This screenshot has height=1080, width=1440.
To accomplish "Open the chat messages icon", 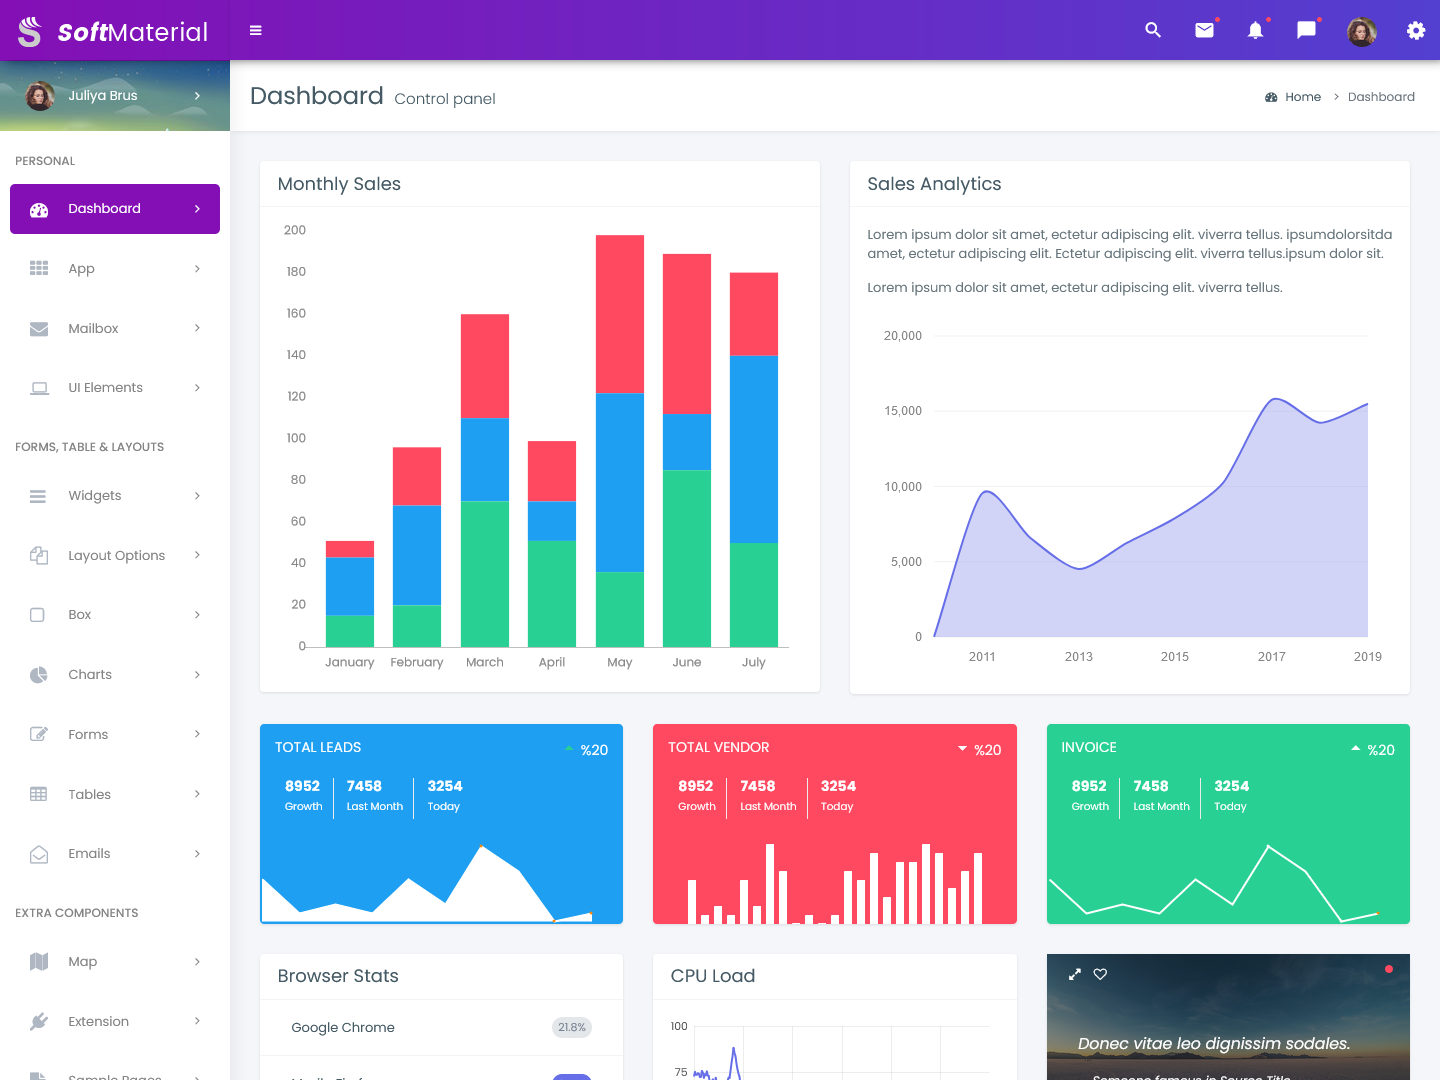I will pyautogui.click(x=1306, y=30).
